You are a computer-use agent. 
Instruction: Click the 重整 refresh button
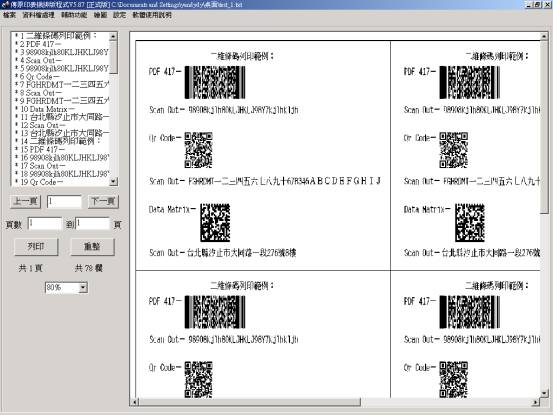click(x=92, y=246)
